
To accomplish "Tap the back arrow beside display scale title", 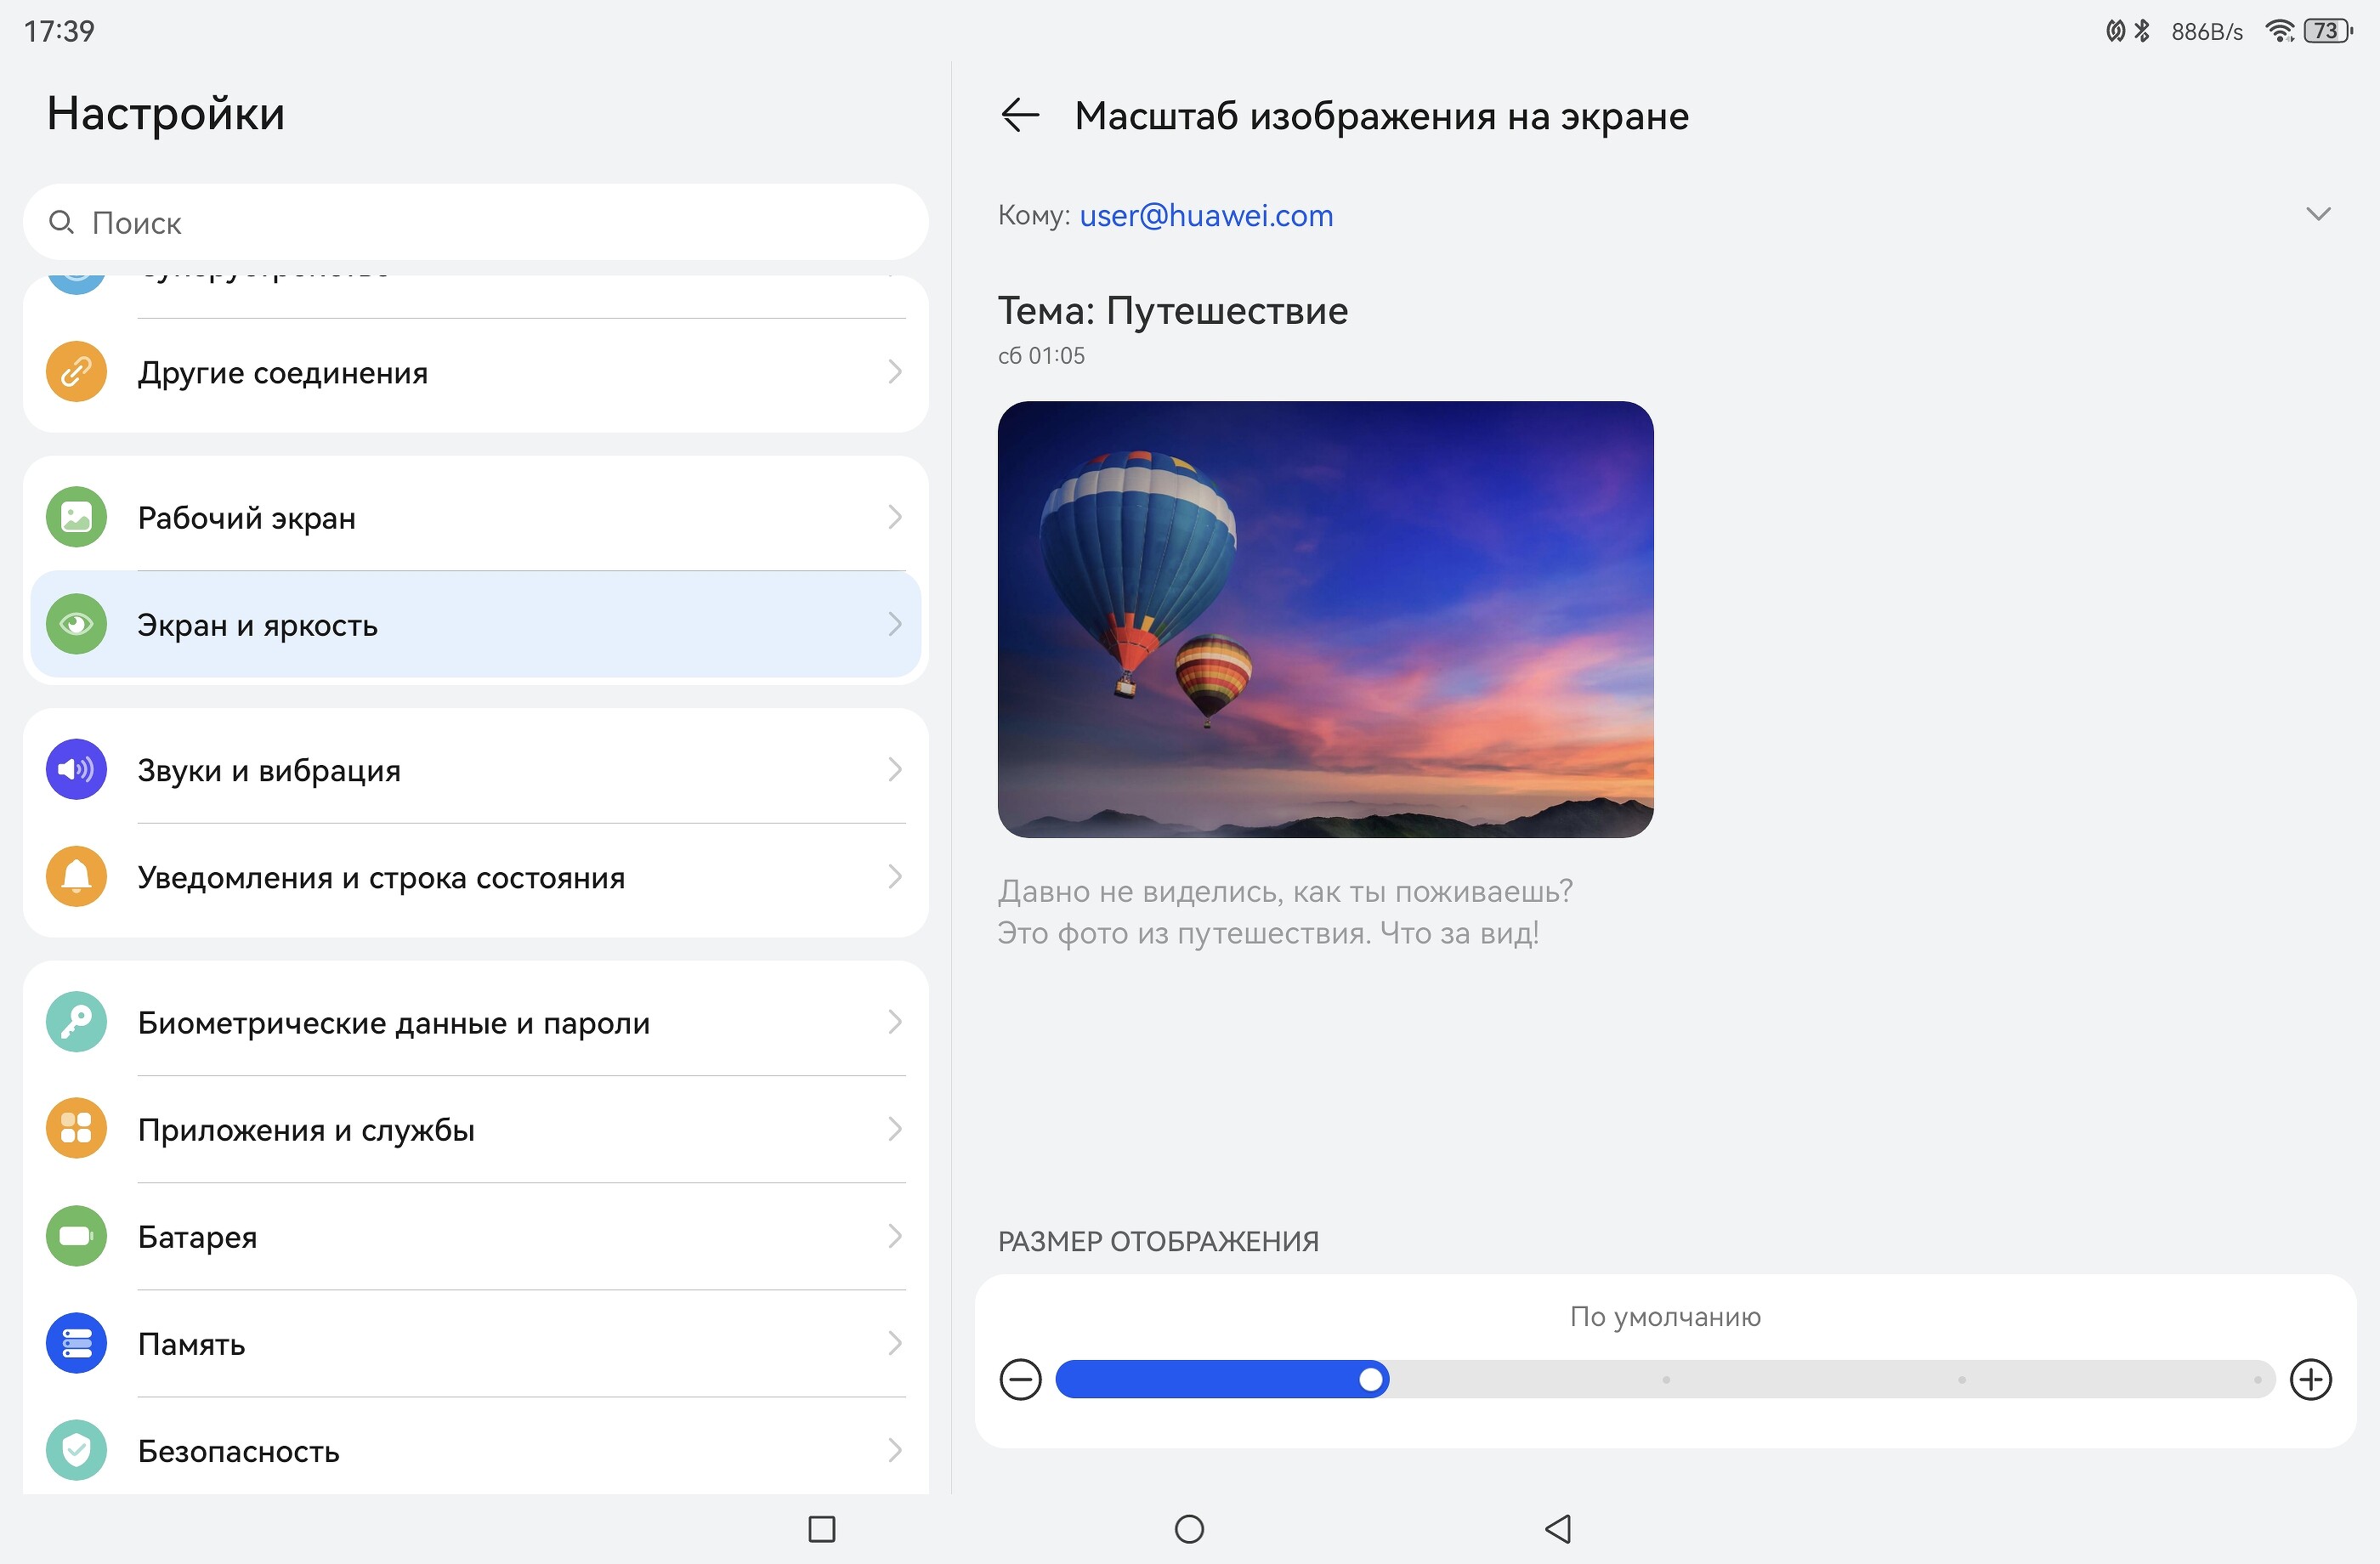I will (1020, 115).
